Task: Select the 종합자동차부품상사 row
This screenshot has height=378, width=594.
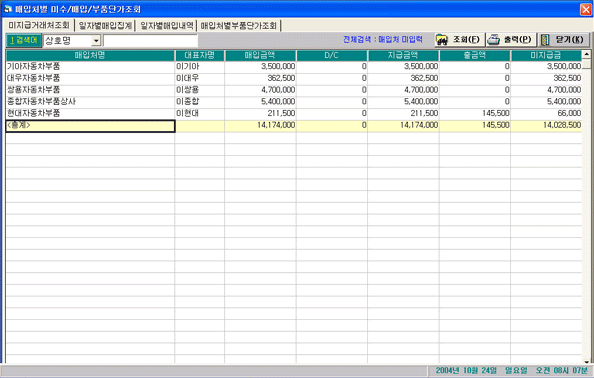Action: click(294, 102)
